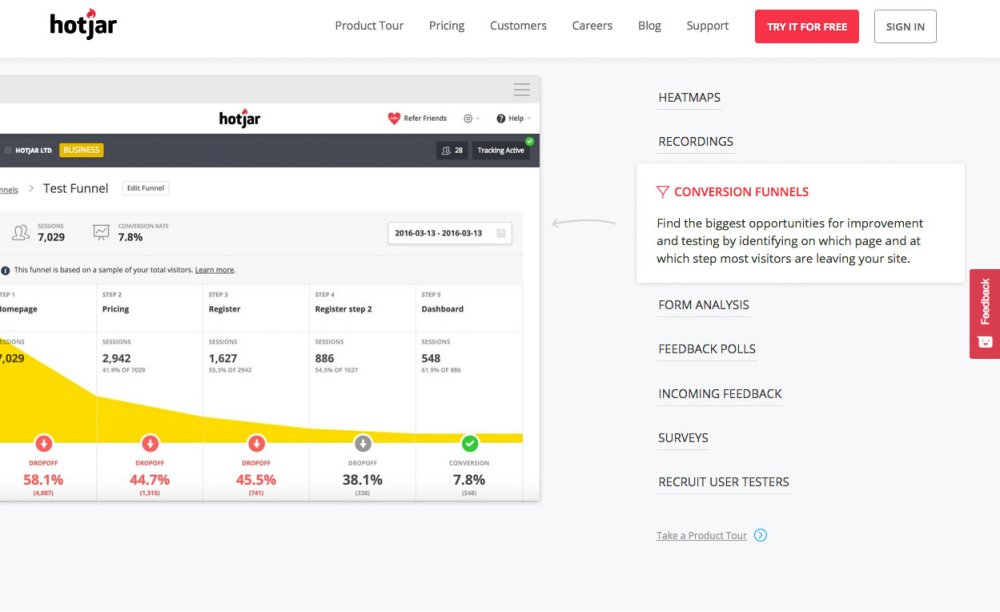The height and width of the screenshot is (612, 1000).
Task: Click the funnel icon beside Conversion Funnels
Action: click(663, 192)
